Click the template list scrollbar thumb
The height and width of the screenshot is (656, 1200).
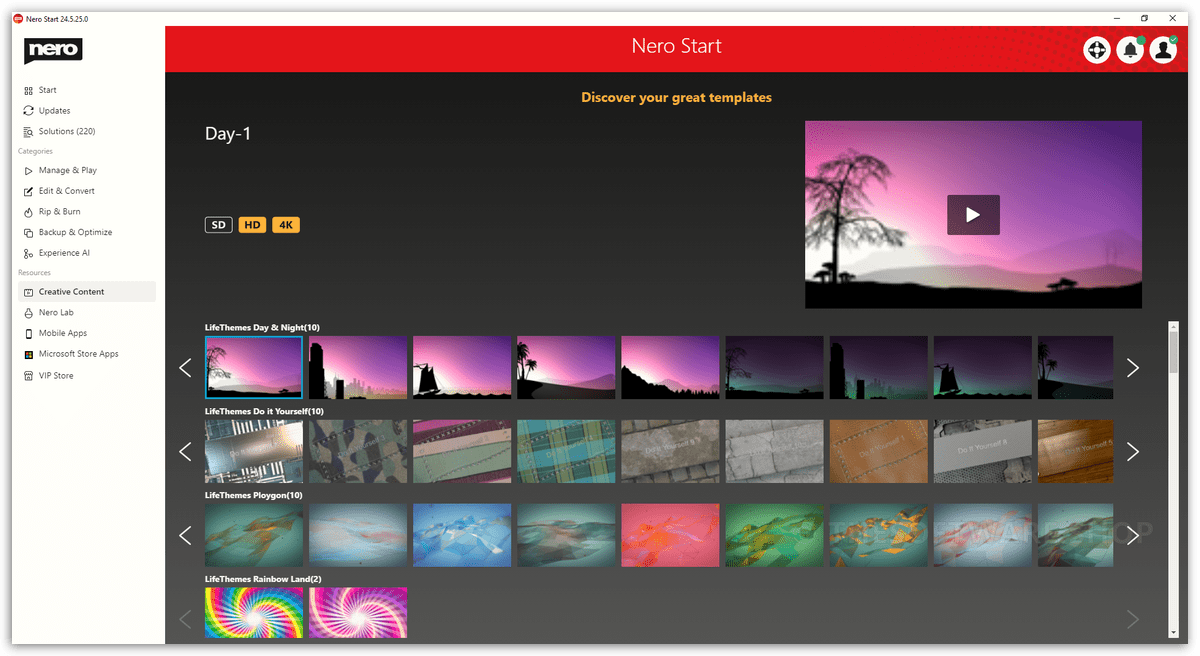[x=1174, y=352]
